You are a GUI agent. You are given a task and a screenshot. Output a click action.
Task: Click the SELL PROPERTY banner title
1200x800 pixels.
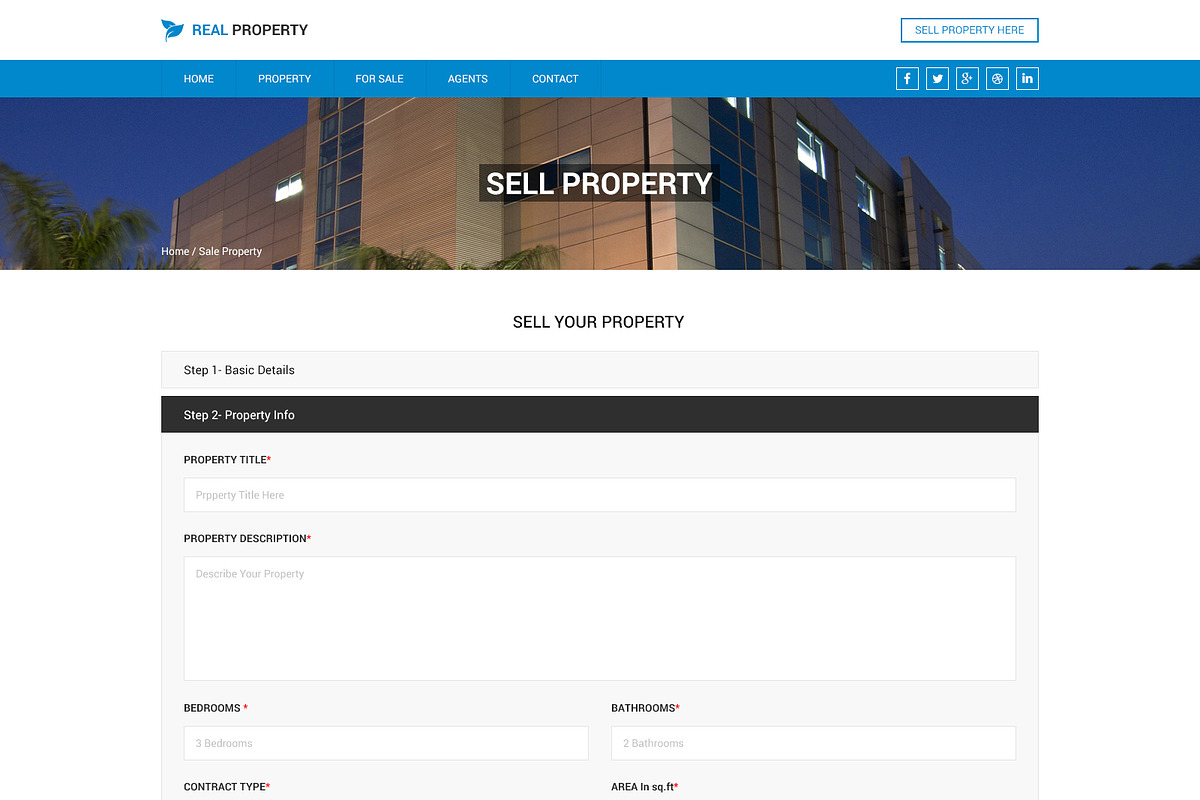pyautogui.click(x=599, y=183)
